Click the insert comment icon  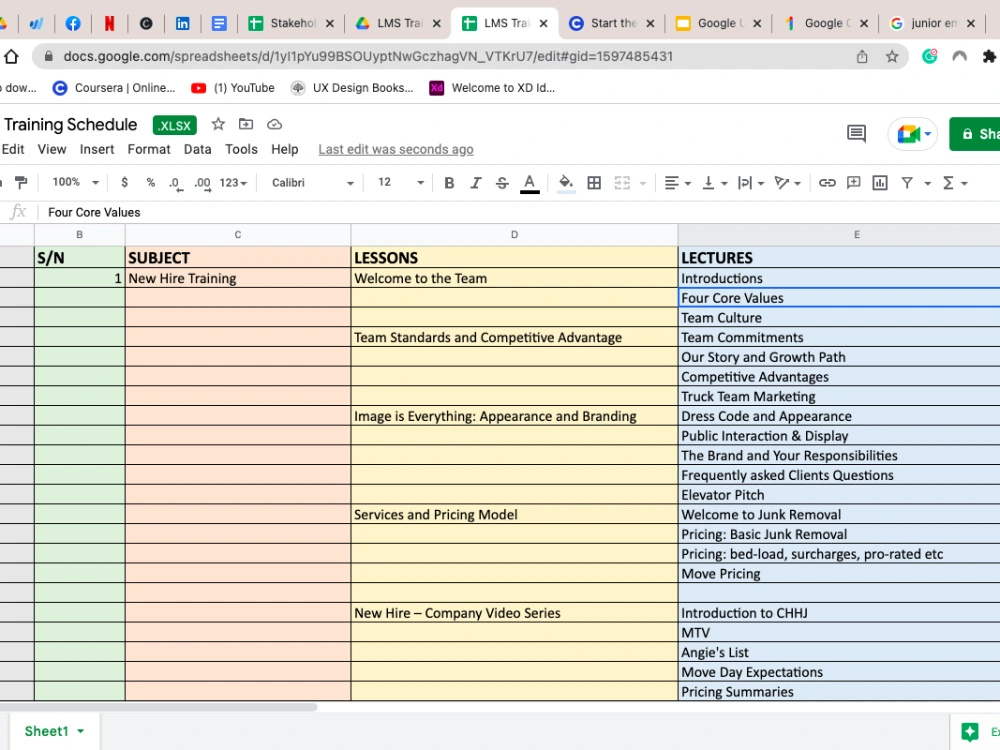pyautogui.click(x=853, y=183)
